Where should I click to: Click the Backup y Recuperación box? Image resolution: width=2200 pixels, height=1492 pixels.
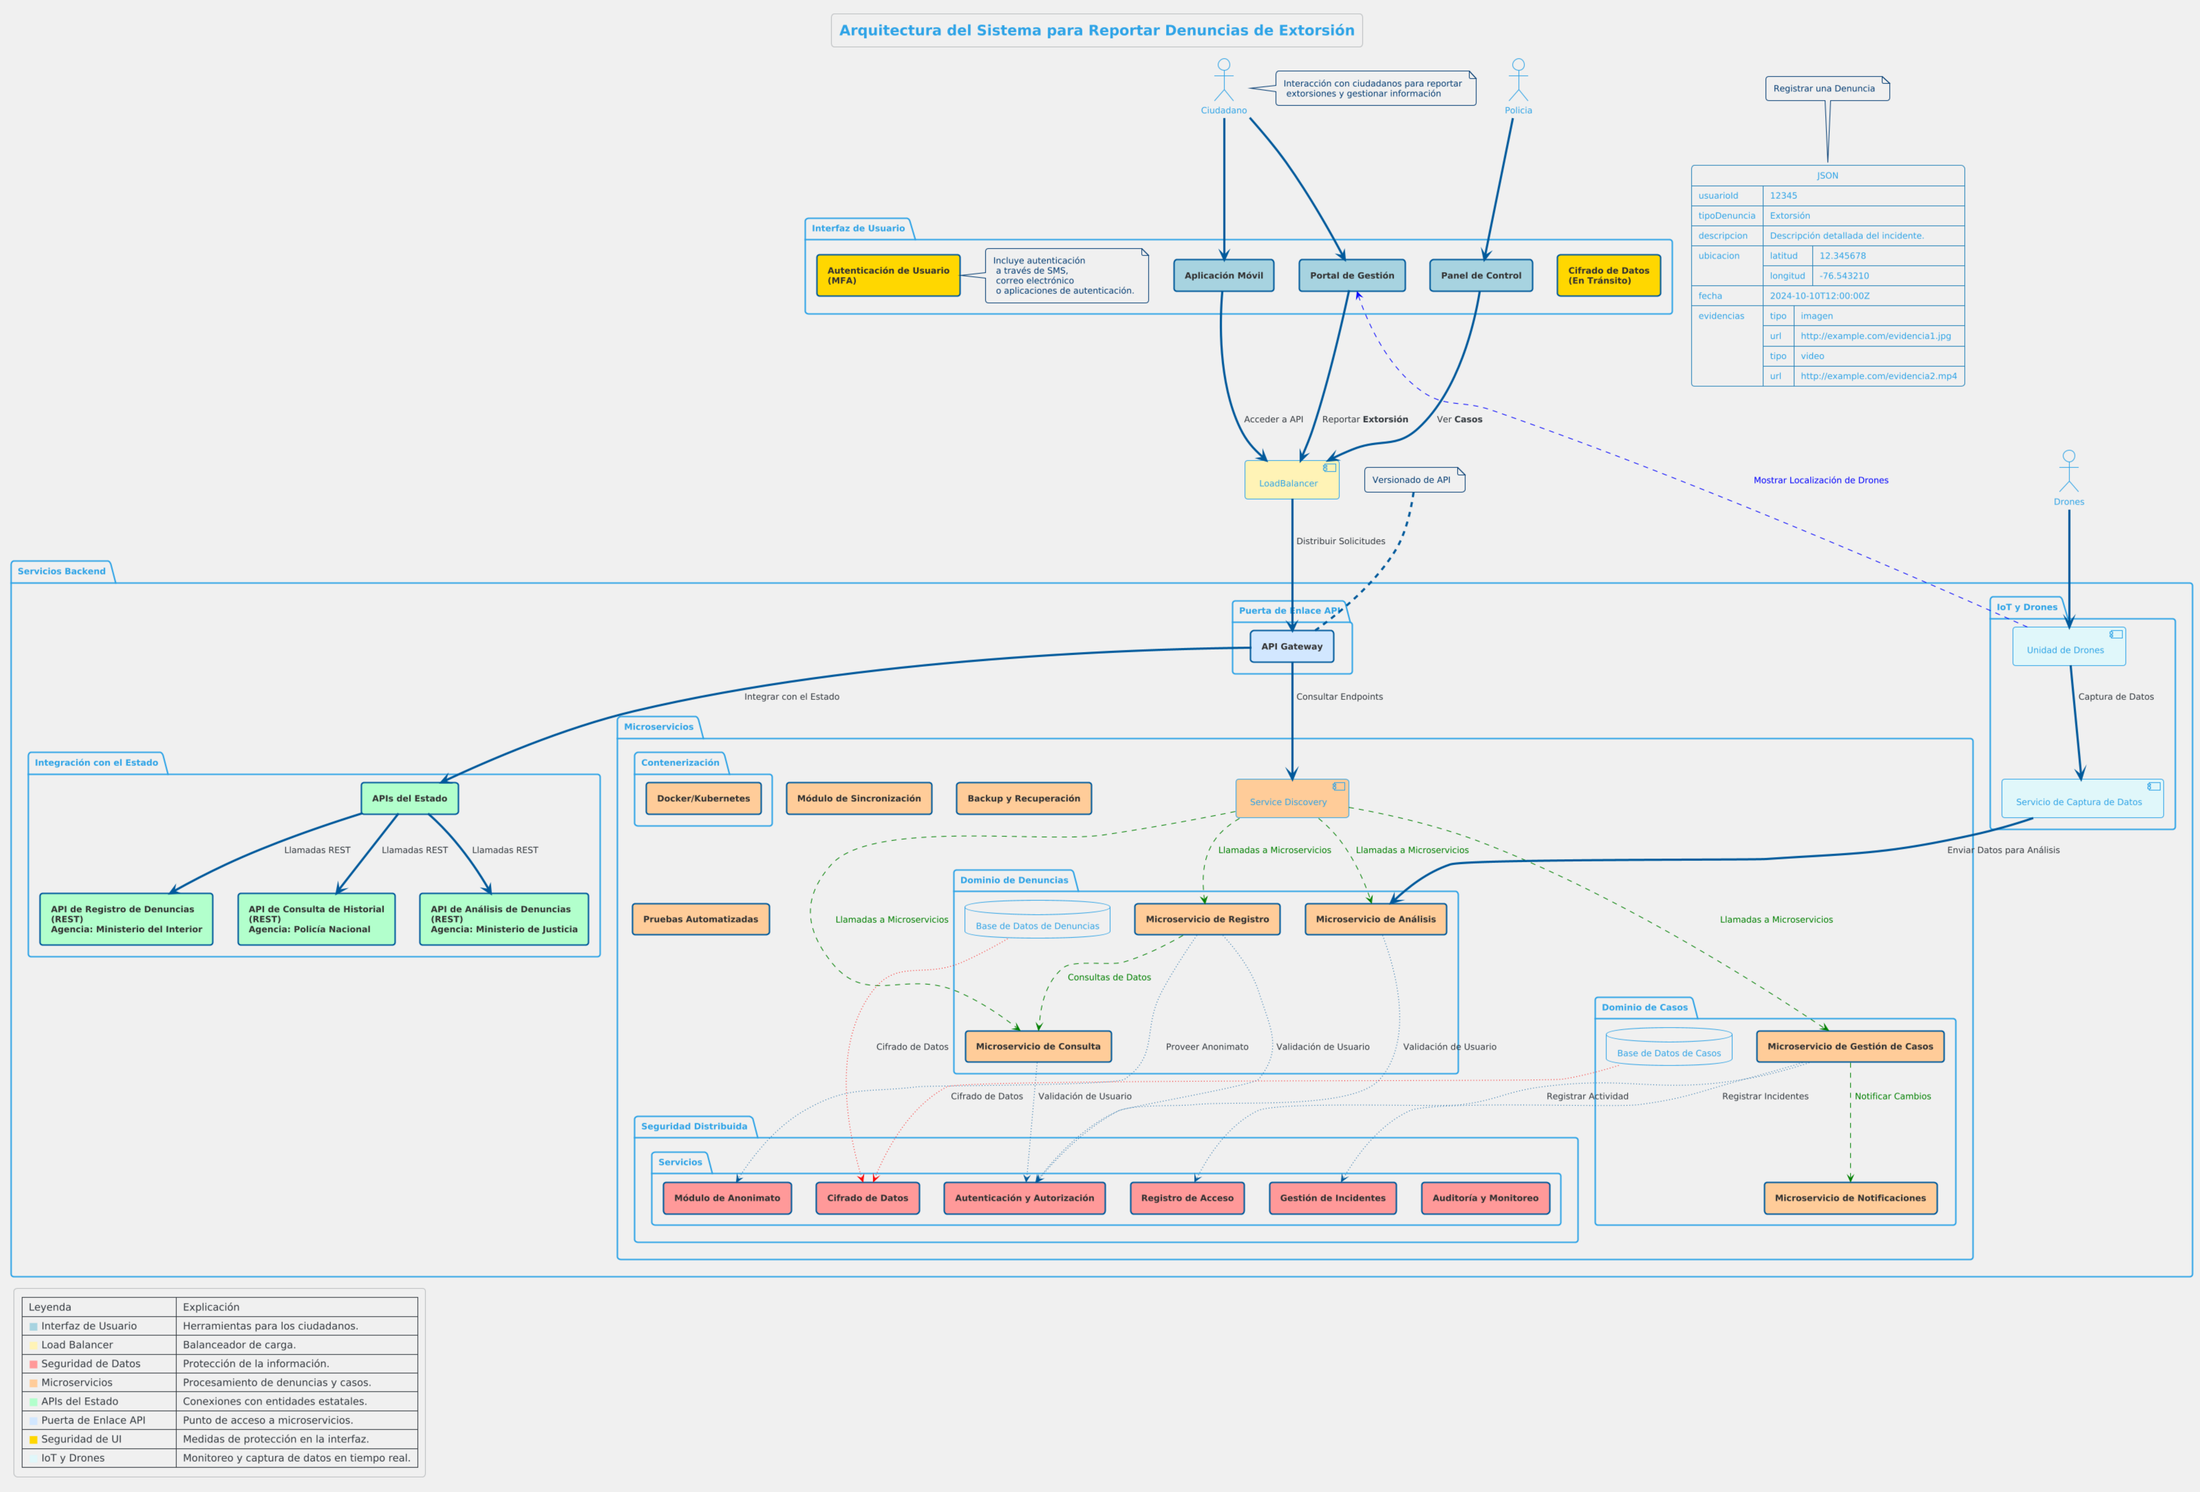[x=1024, y=799]
